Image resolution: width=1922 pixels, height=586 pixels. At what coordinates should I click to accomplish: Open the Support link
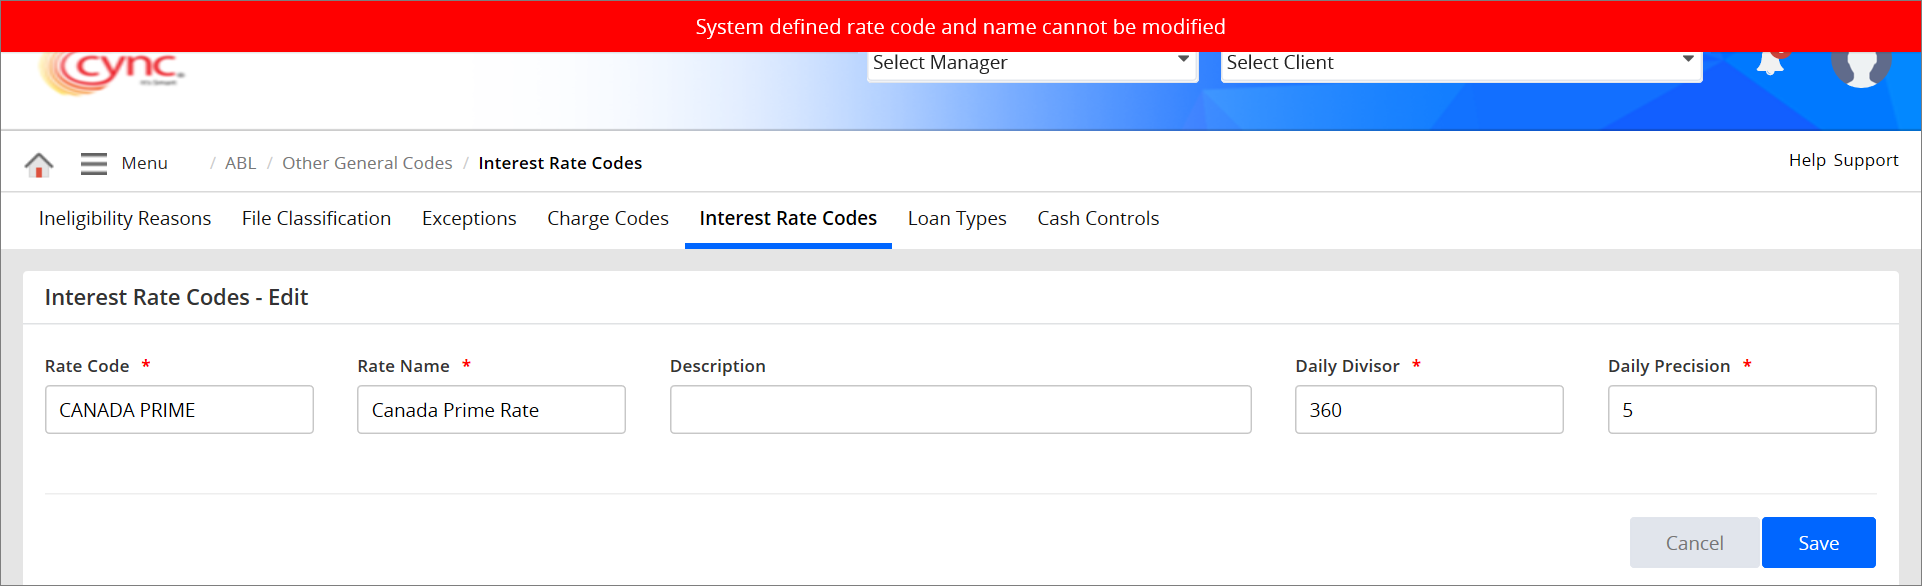click(x=1866, y=160)
